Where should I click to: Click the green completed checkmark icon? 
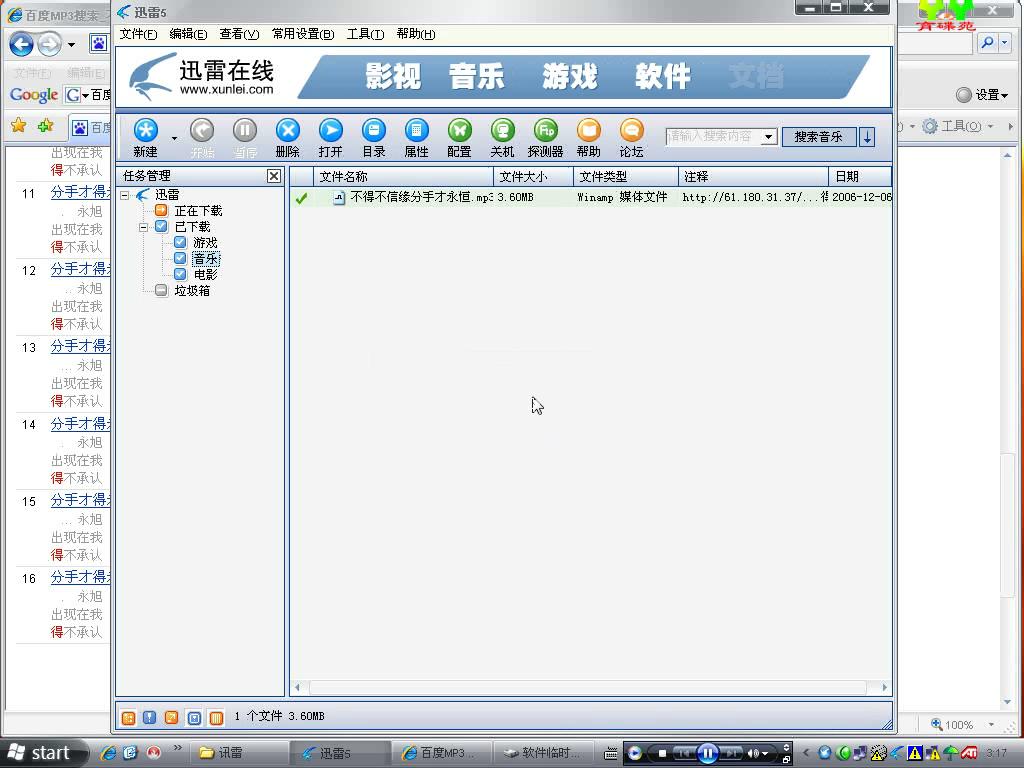coord(301,198)
